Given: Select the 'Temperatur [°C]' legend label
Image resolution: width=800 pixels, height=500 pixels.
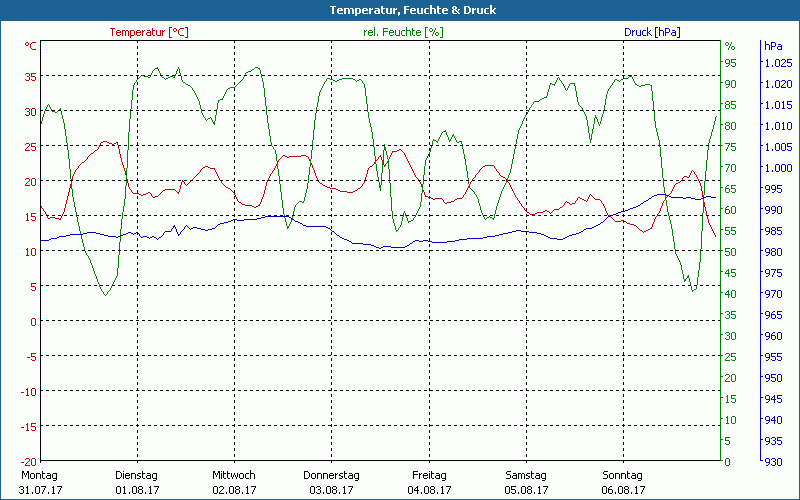Looking at the screenshot, I should coord(149,32).
